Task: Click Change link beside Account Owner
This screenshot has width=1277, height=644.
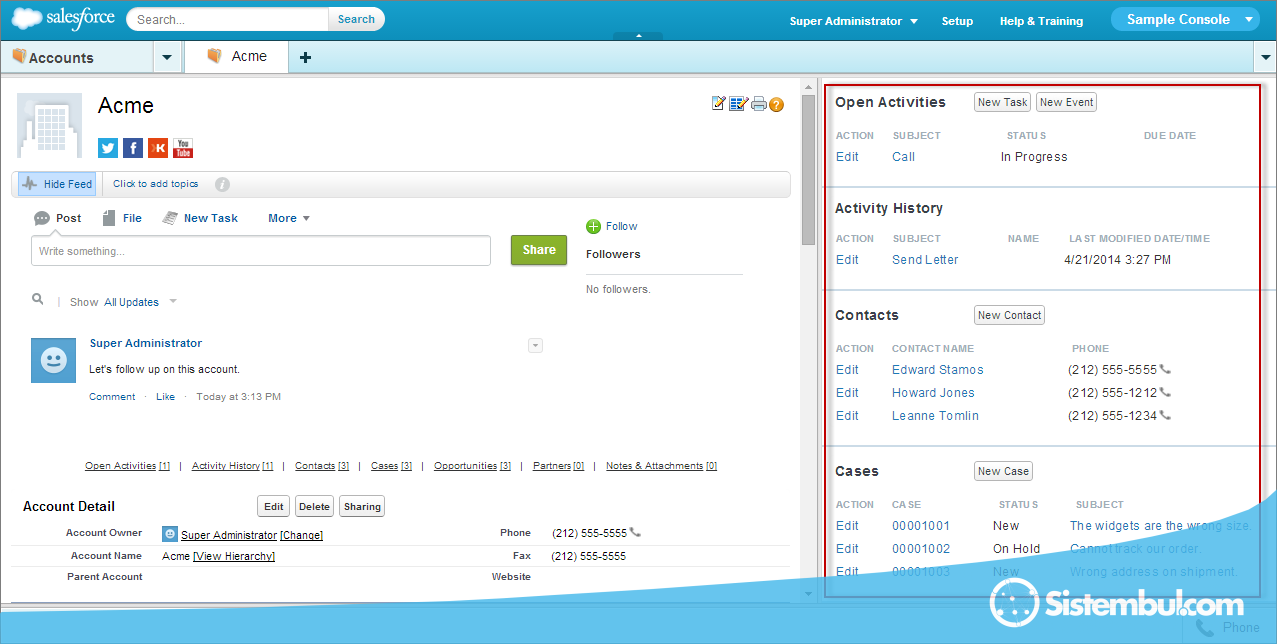Action: [x=301, y=535]
